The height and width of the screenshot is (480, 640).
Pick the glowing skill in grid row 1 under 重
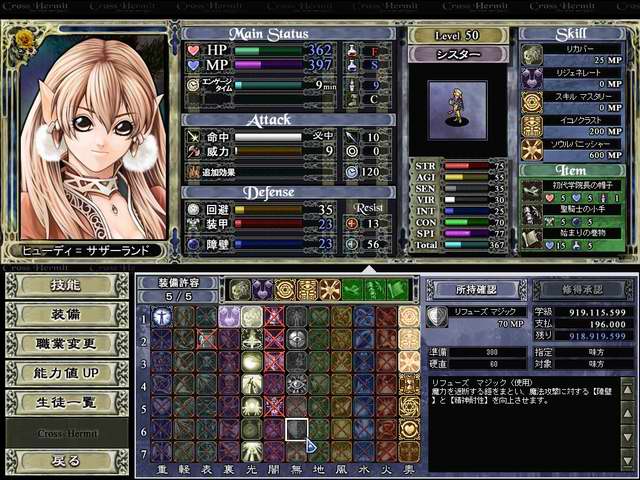pos(162,316)
